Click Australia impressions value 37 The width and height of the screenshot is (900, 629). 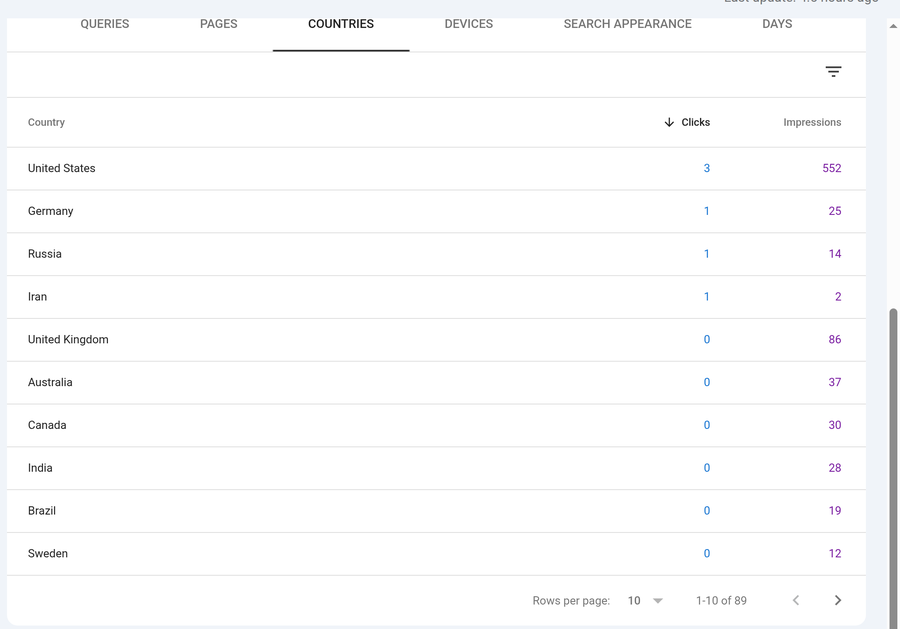[835, 382]
